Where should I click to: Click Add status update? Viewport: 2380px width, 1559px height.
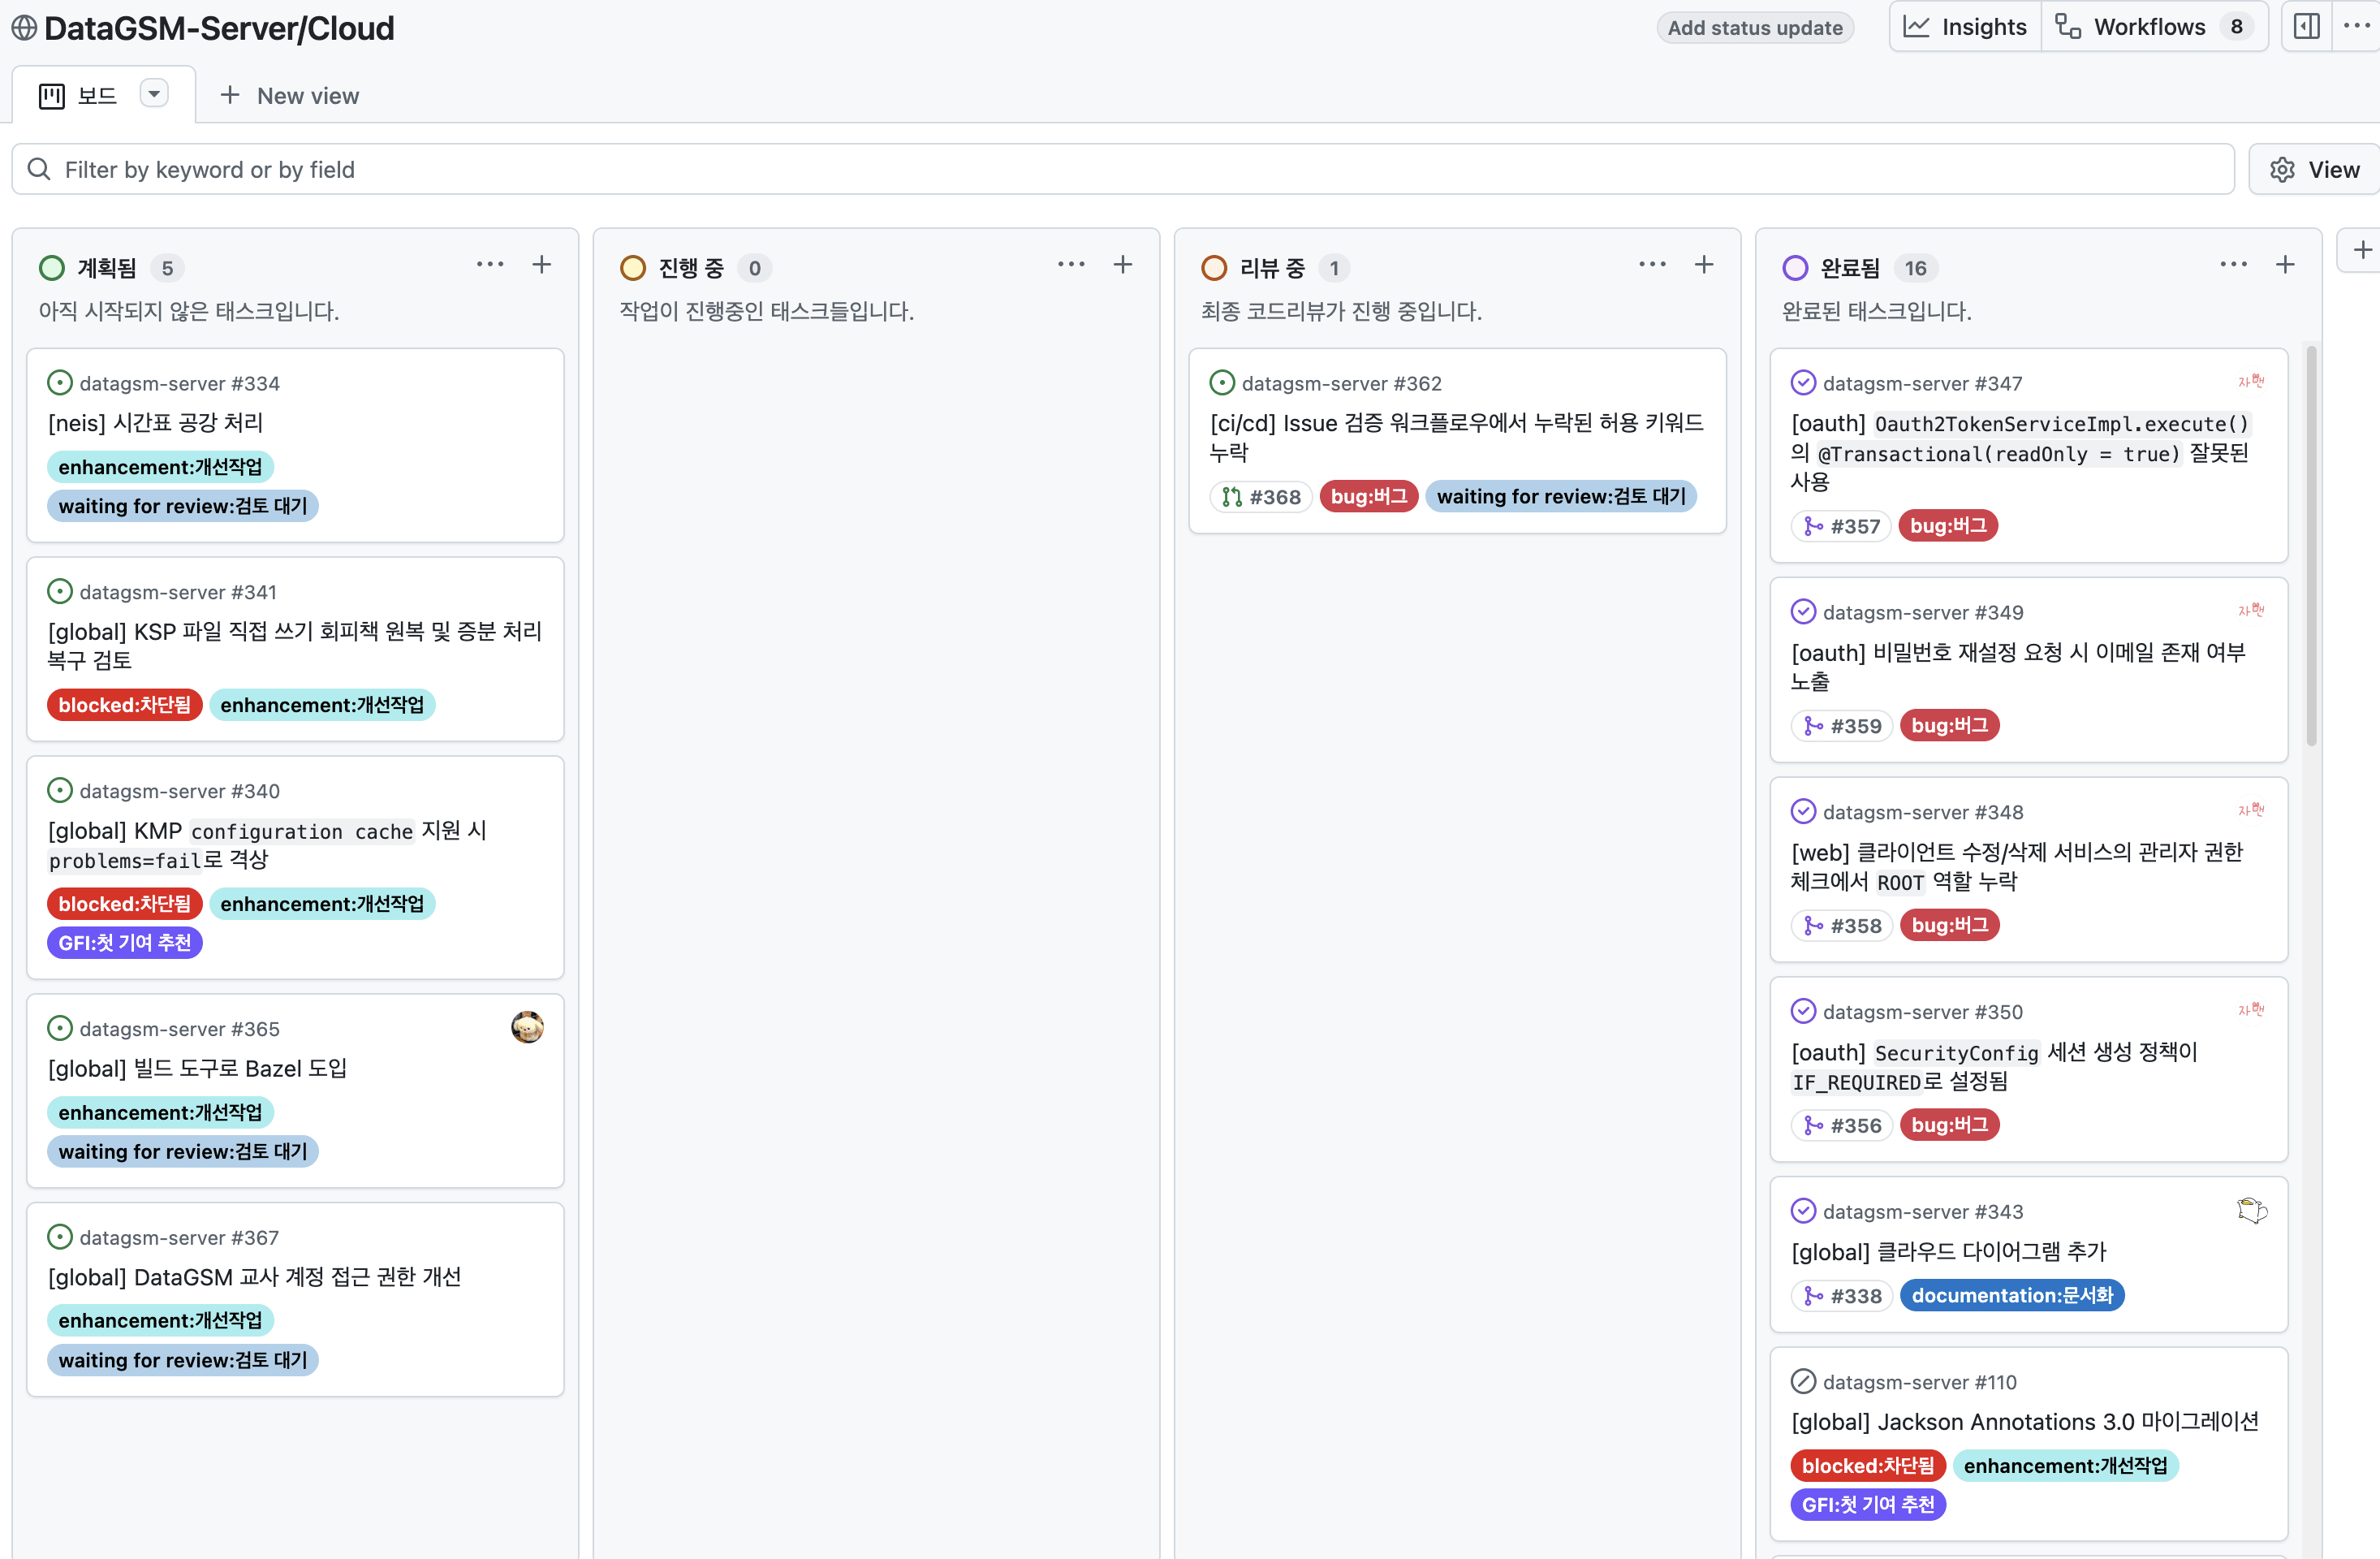point(1755,28)
